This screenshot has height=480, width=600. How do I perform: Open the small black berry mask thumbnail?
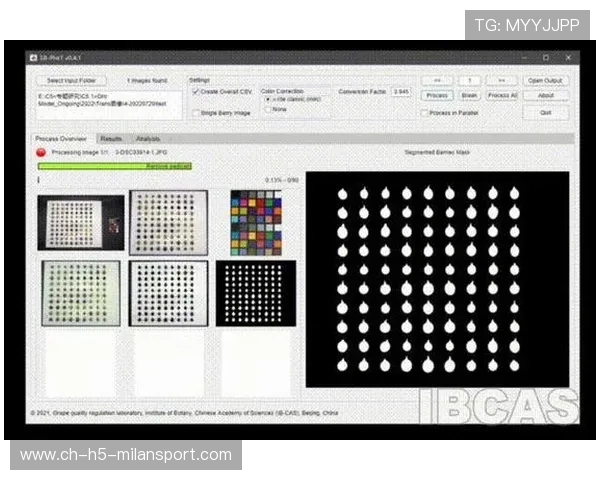point(256,293)
